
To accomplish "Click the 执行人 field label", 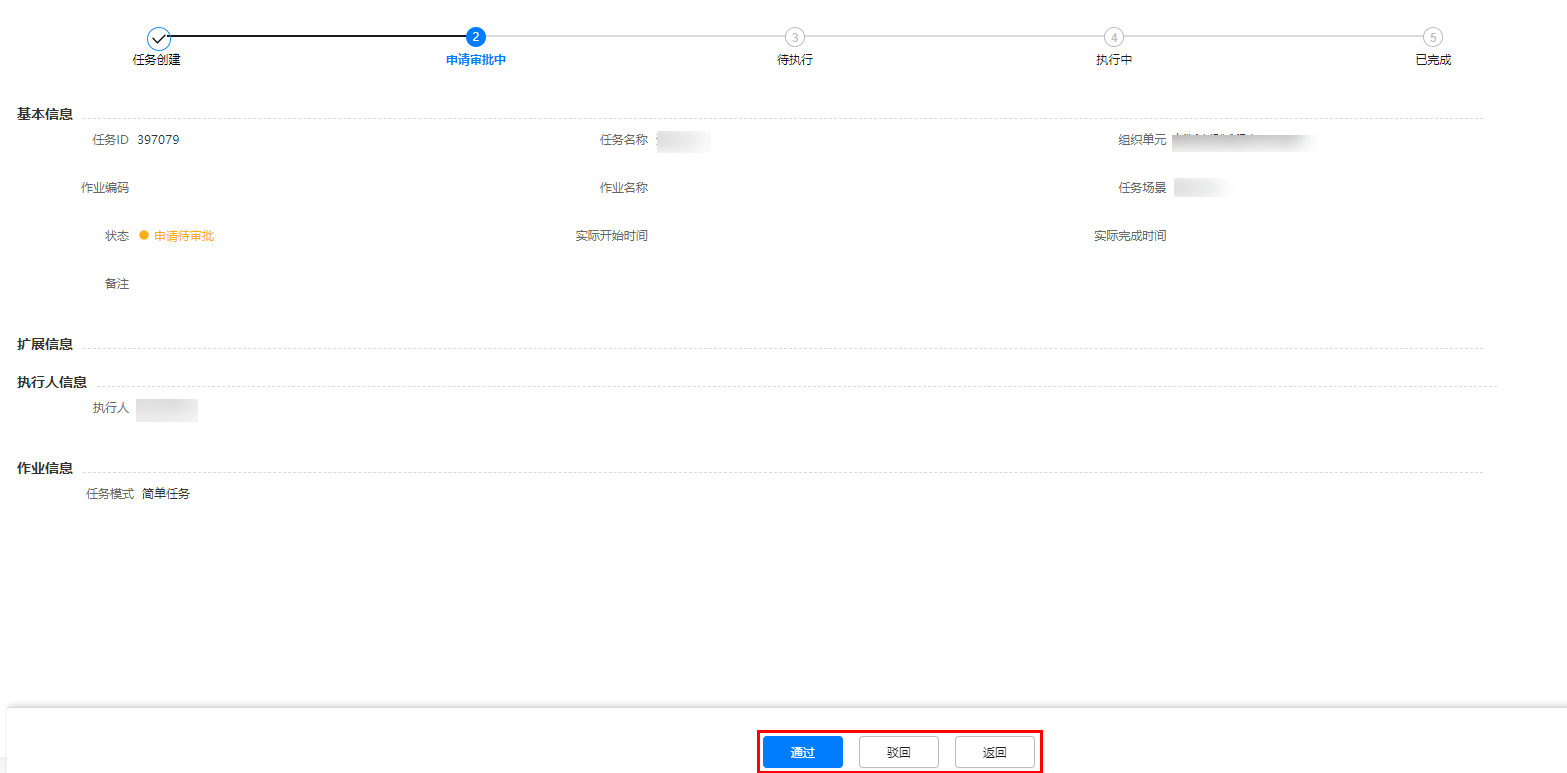I will [111, 408].
